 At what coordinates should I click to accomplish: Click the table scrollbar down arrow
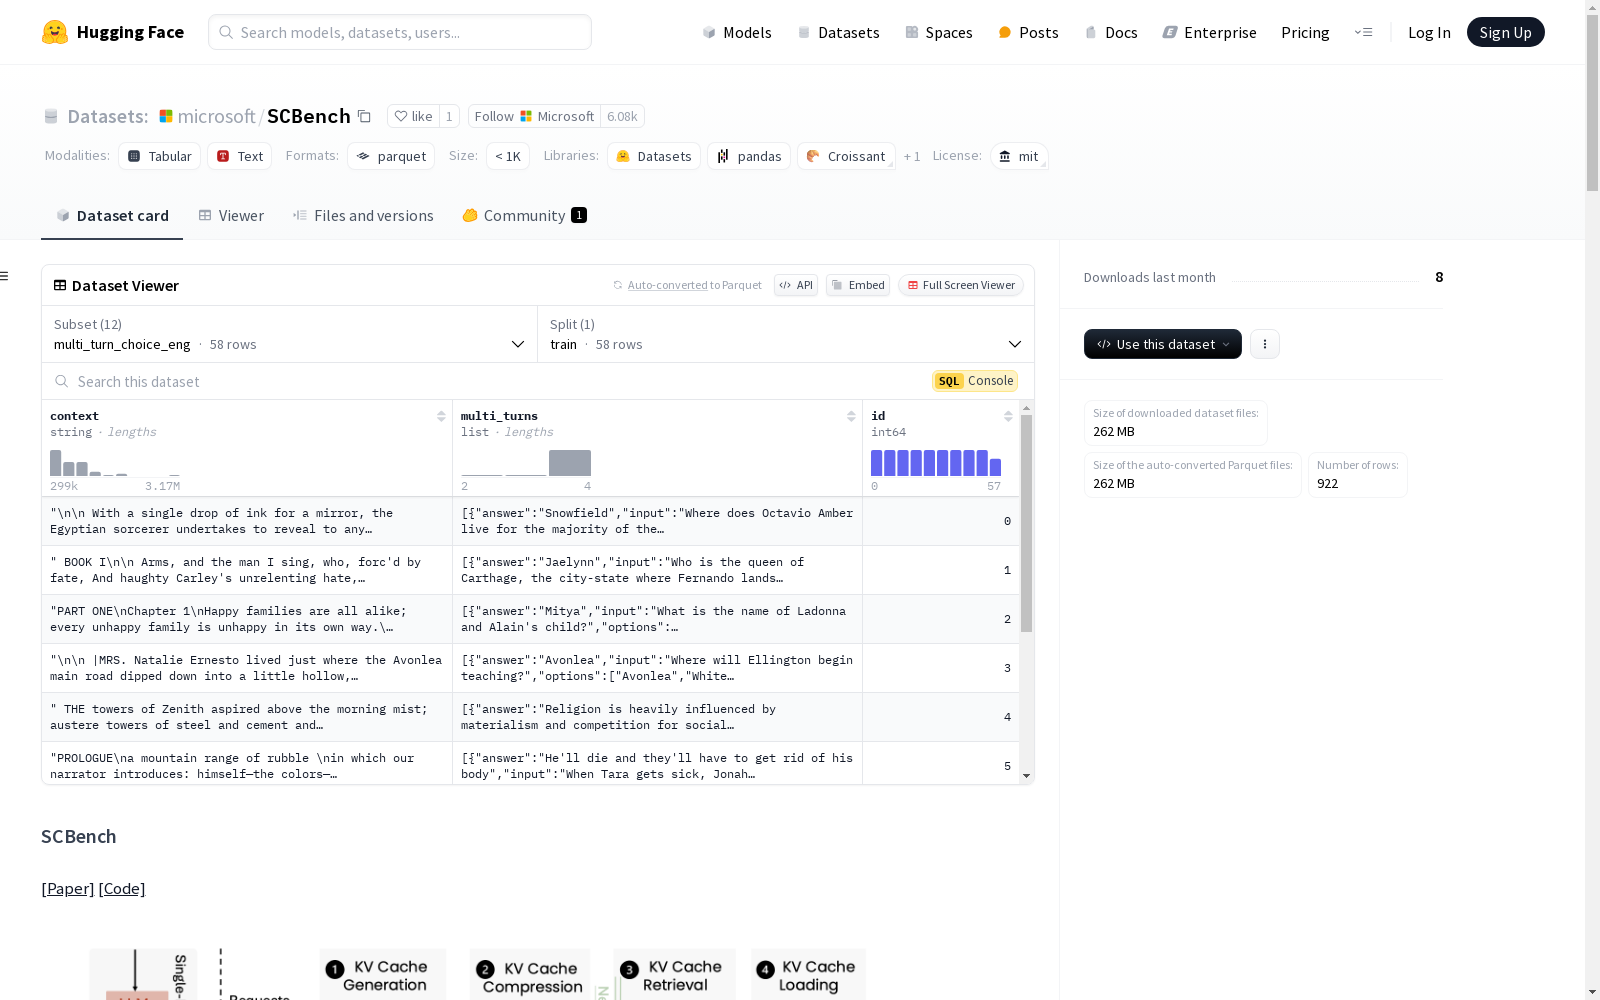point(1026,776)
